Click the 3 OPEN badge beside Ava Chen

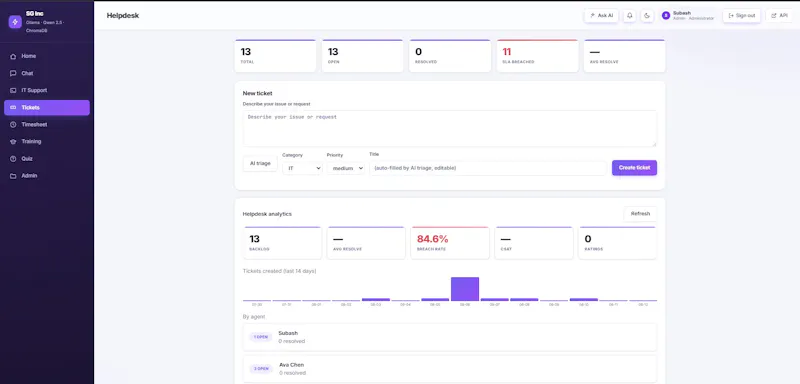(261, 369)
